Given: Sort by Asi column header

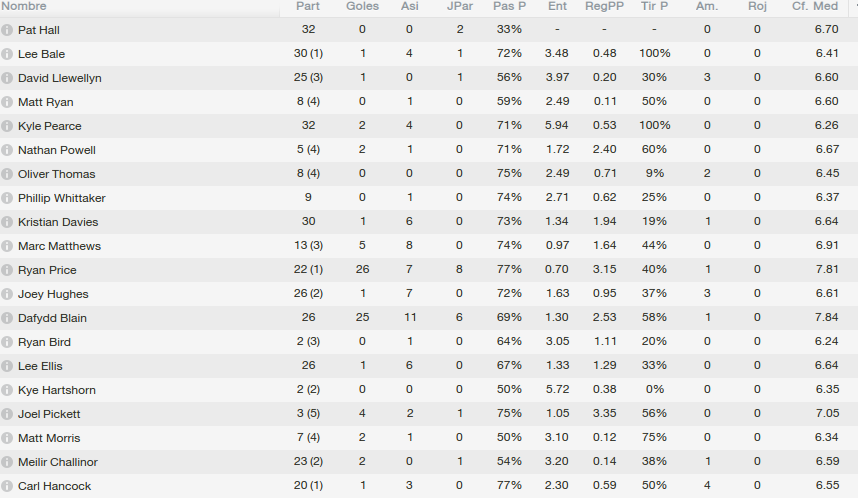Looking at the screenshot, I should pos(409,6).
